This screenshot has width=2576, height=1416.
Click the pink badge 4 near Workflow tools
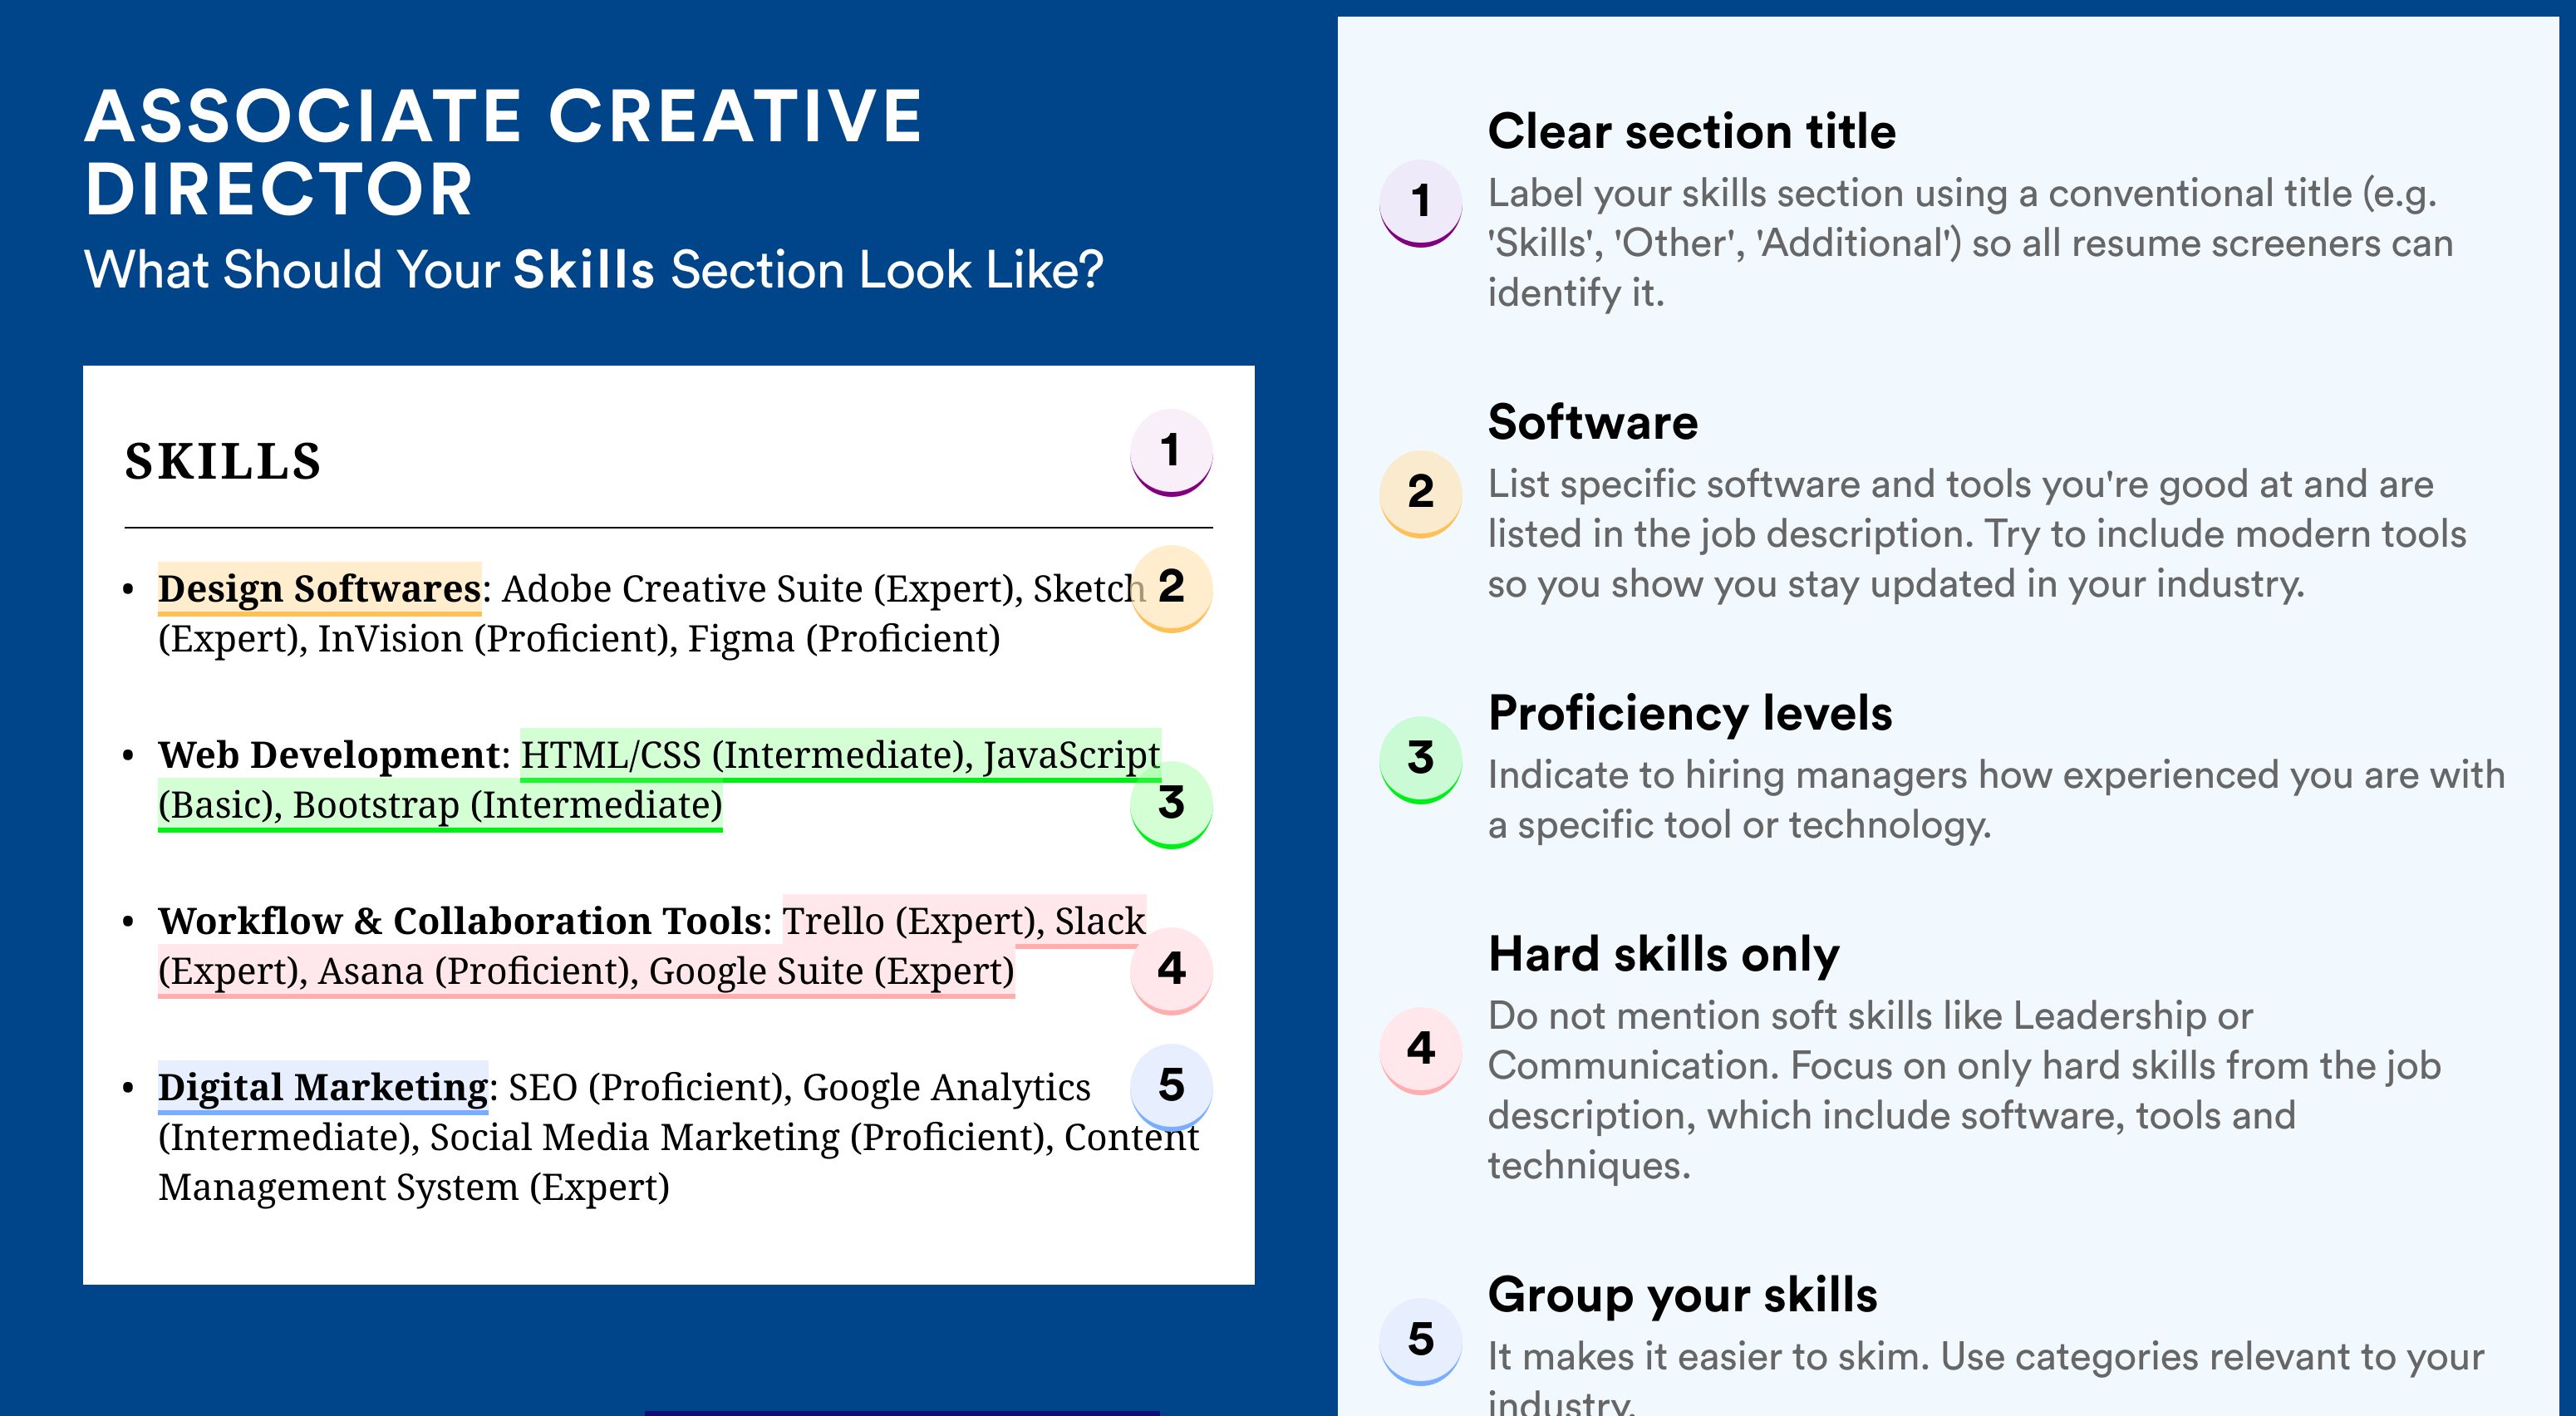click(x=1171, y=971)
